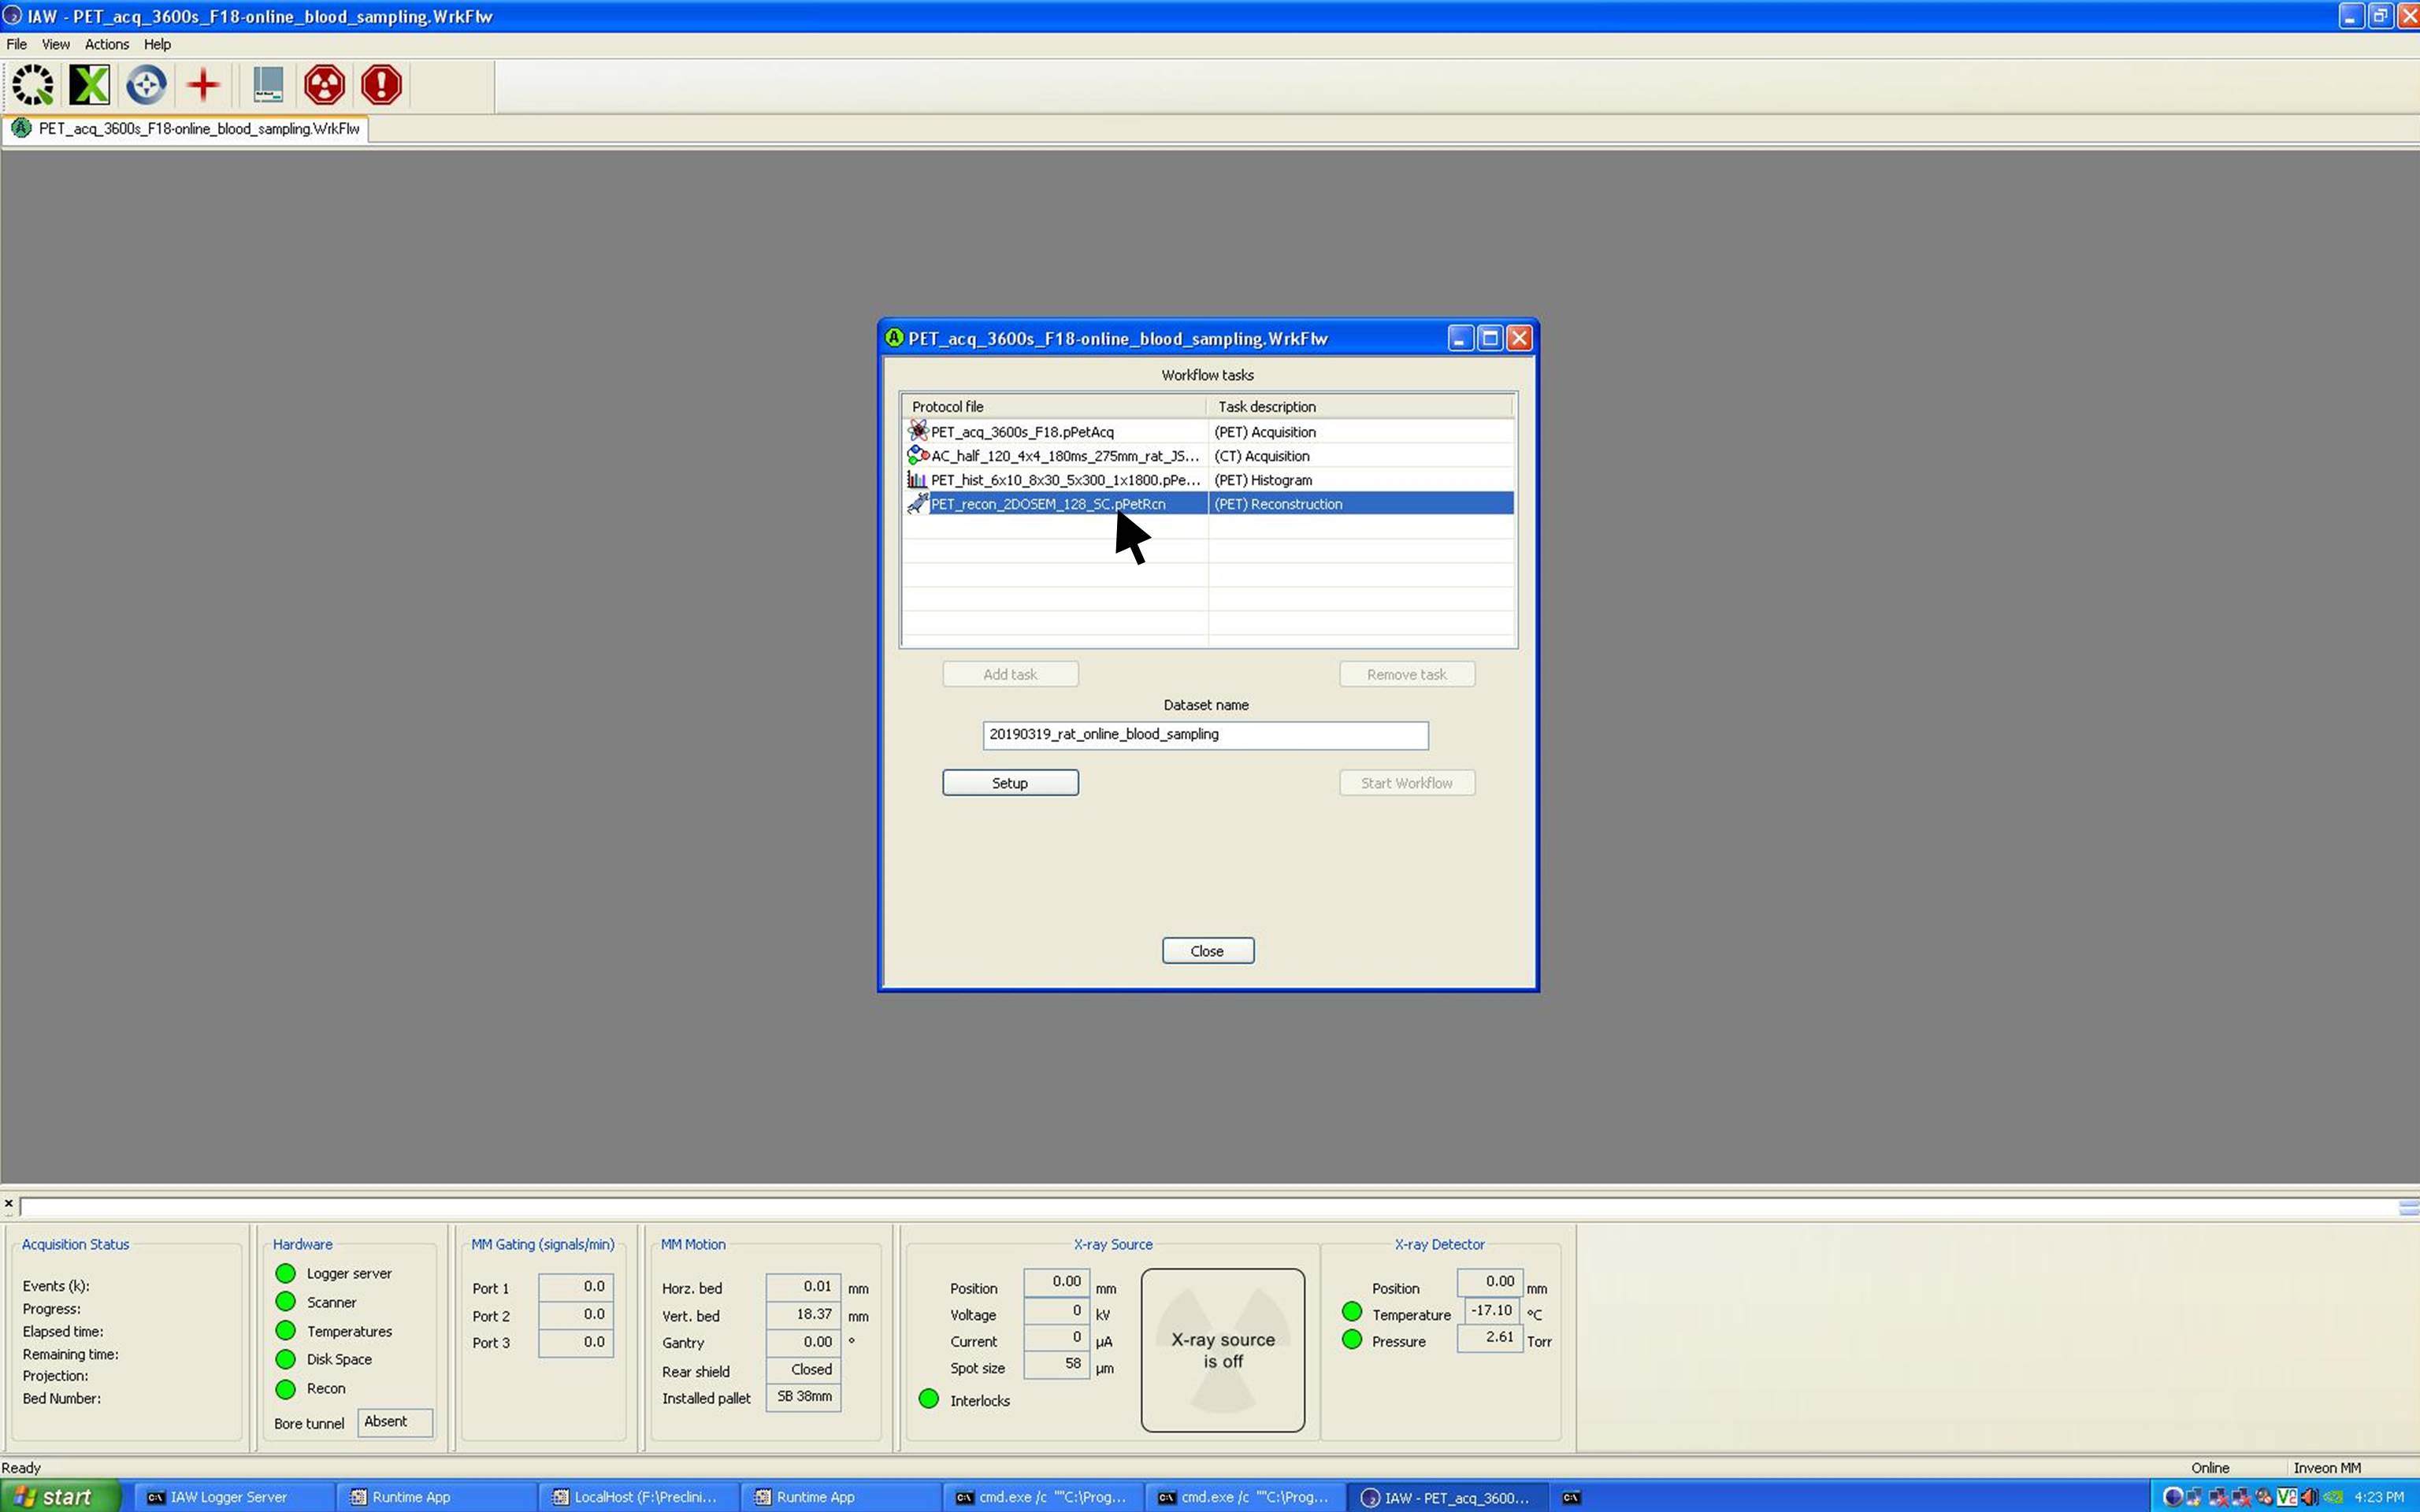Click into the Dataset name field

click(x=1204, y=735)
